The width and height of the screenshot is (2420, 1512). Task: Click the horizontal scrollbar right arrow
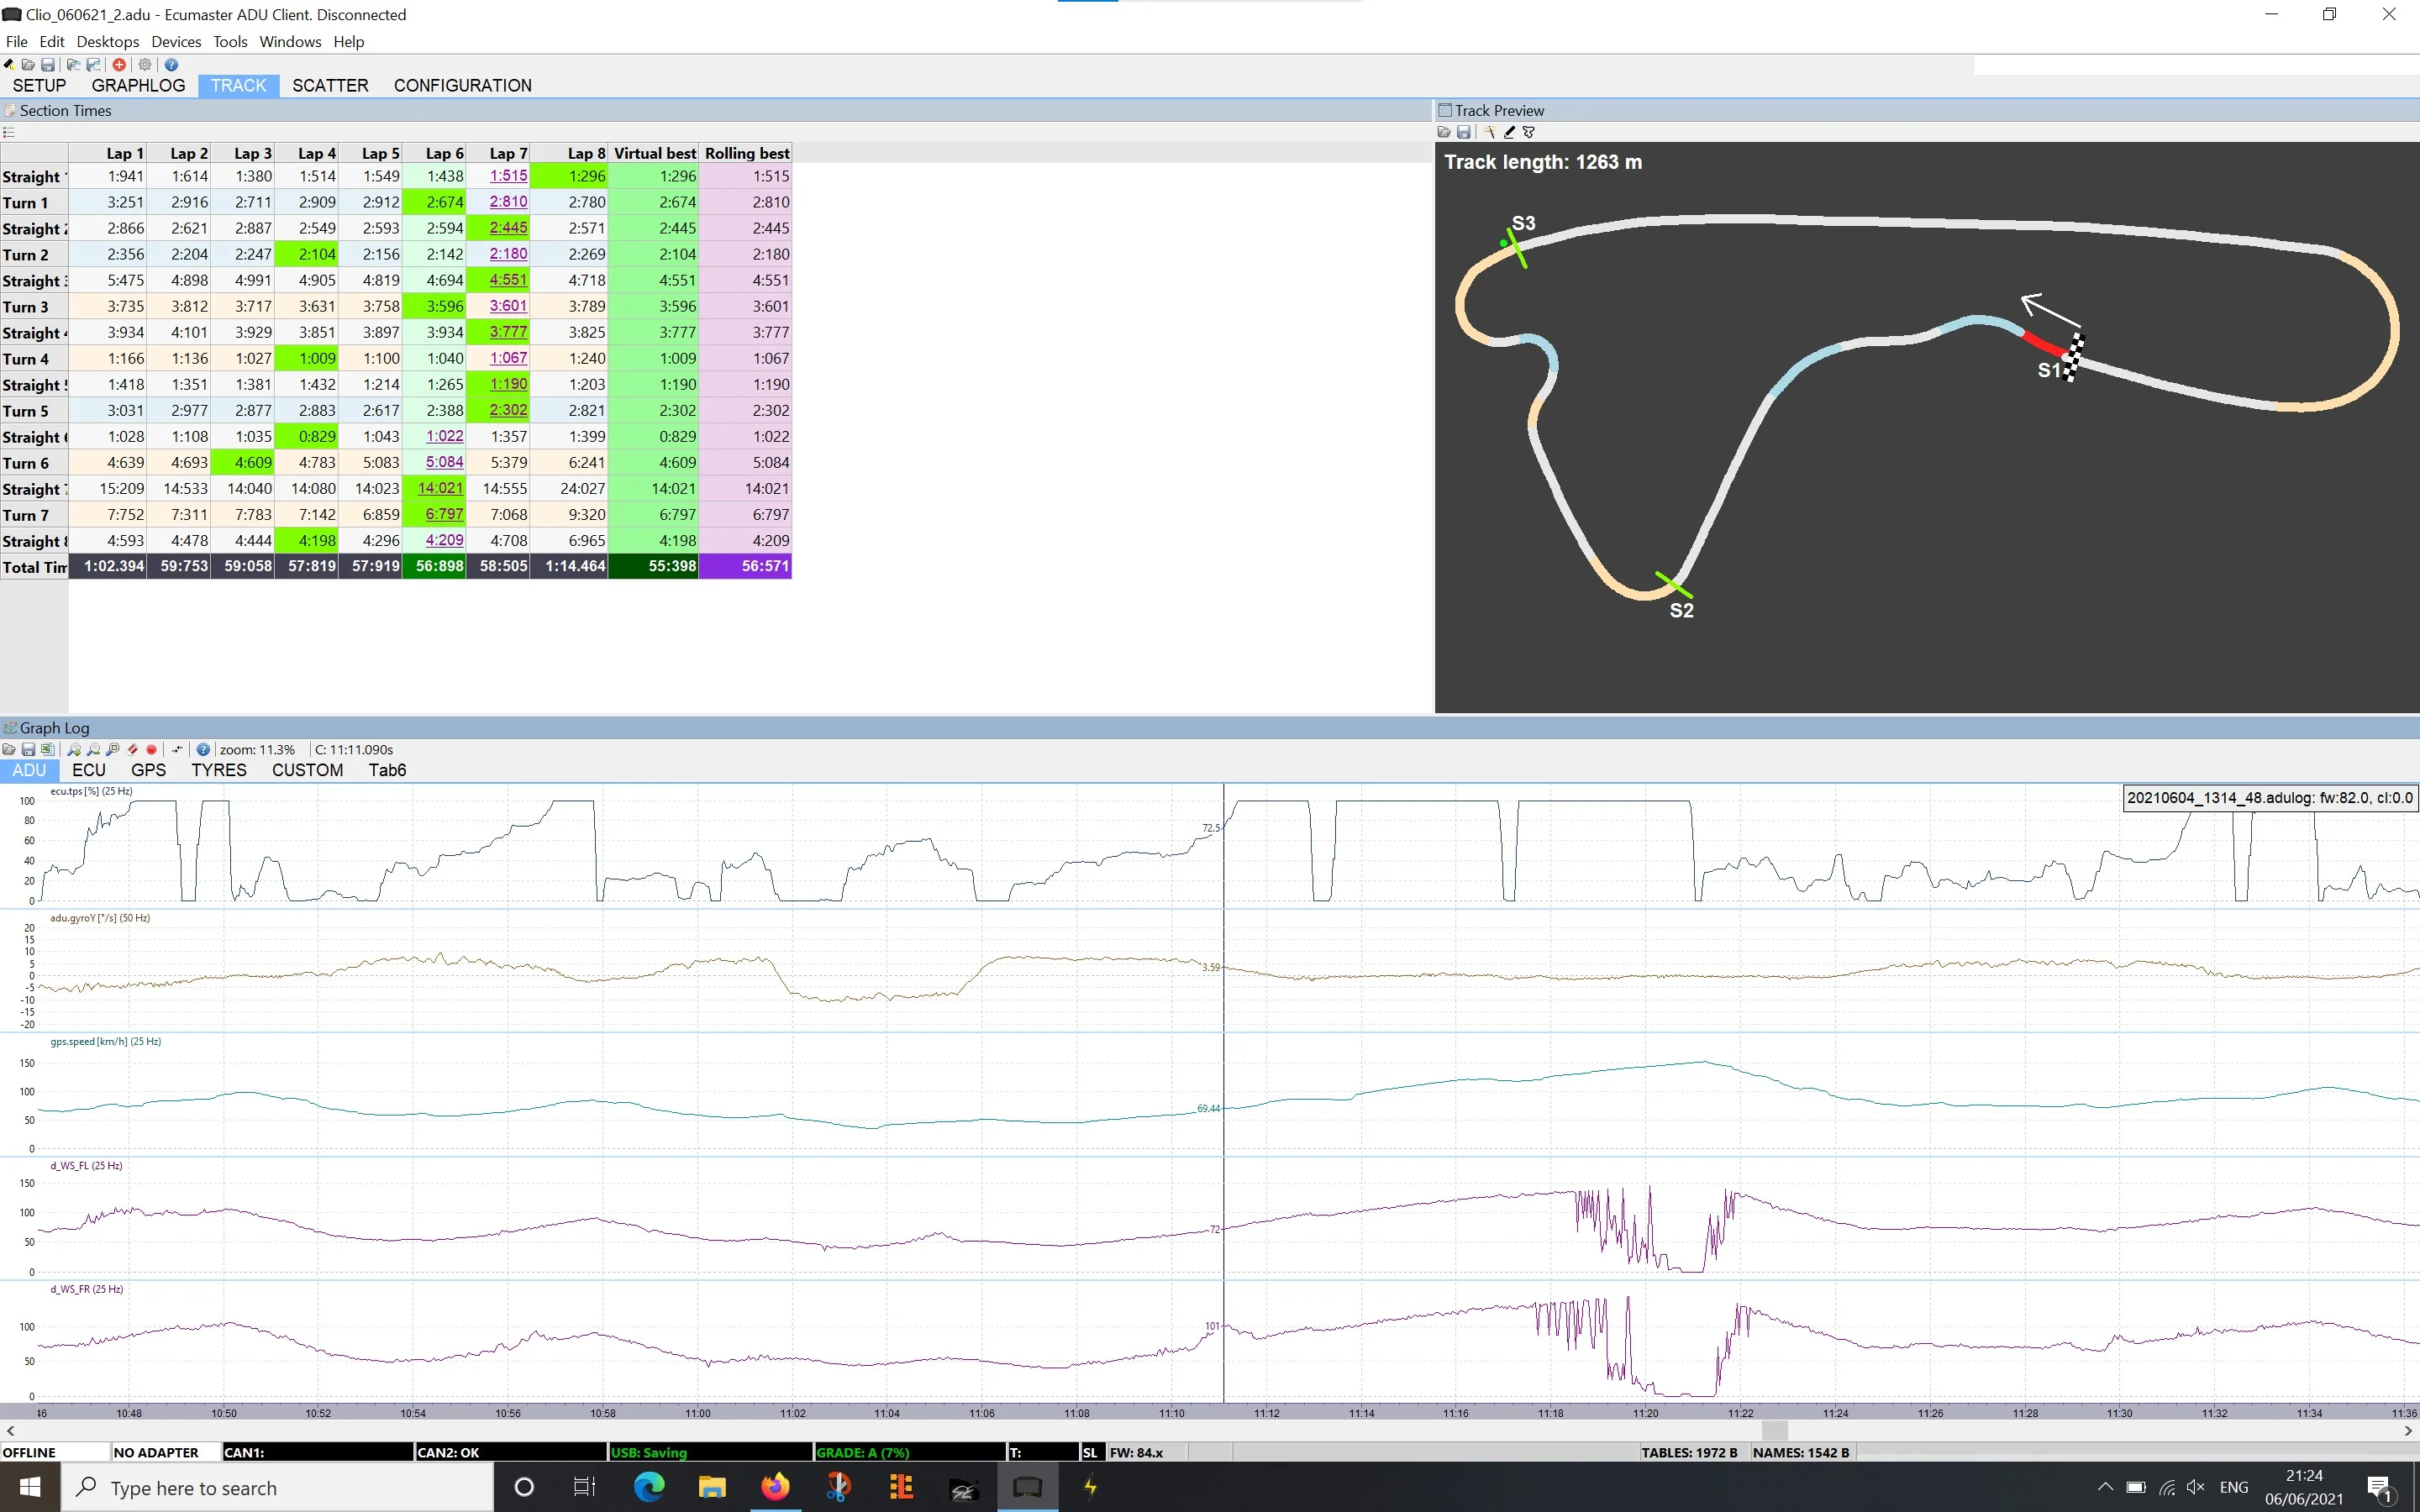click(2408, 1431)
